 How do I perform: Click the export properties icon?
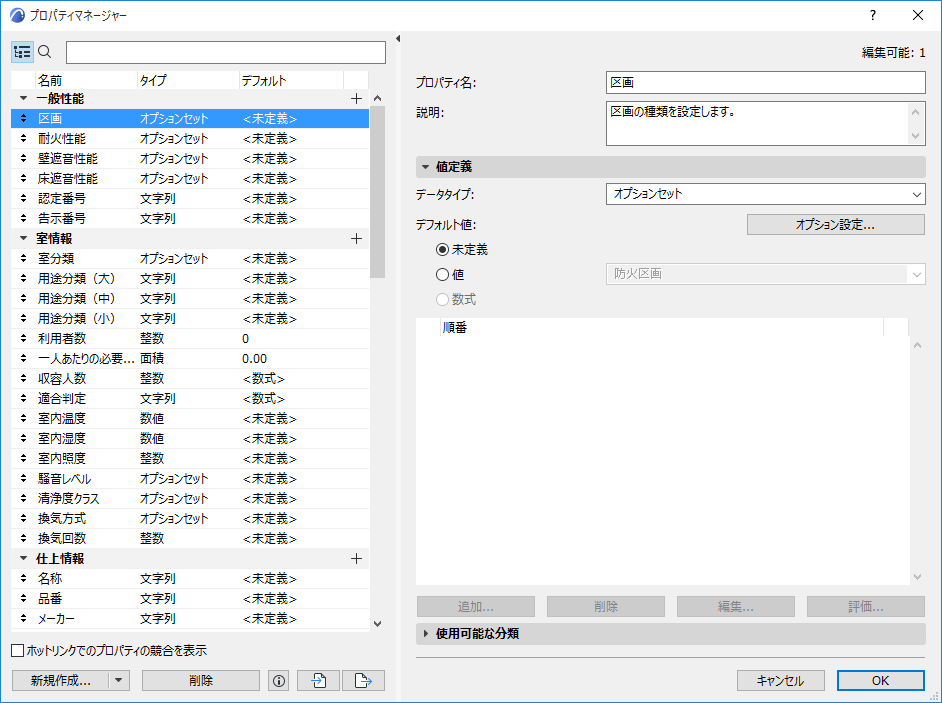coord(363,681)
